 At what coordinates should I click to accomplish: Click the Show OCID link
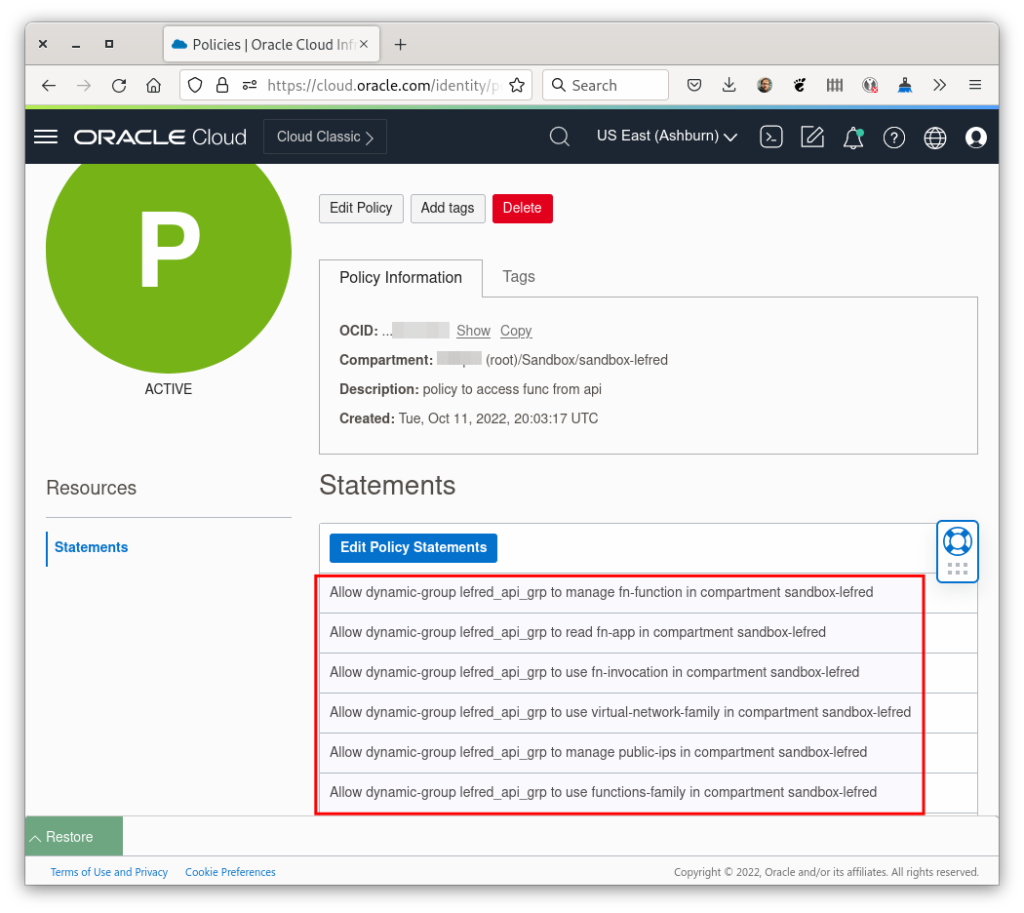473,331
